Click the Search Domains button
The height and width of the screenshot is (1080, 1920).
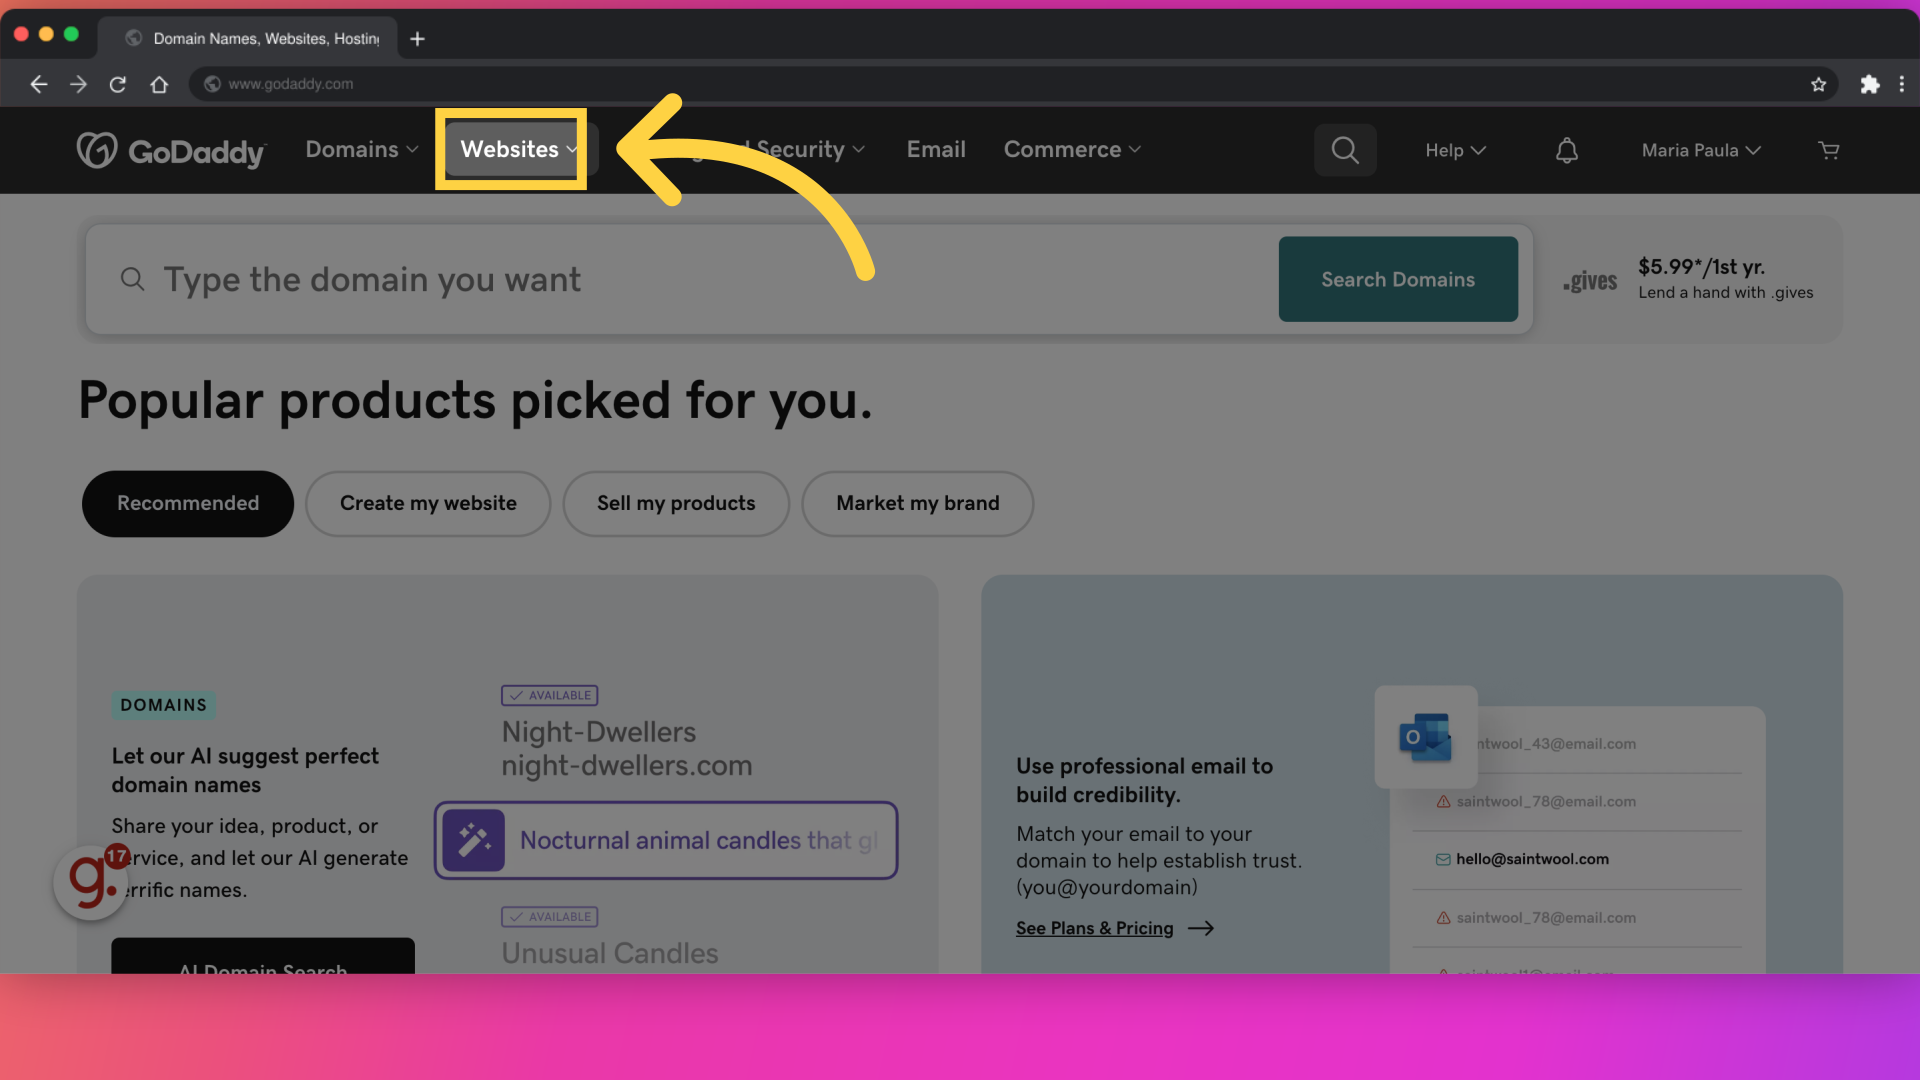coord(1398,278)
